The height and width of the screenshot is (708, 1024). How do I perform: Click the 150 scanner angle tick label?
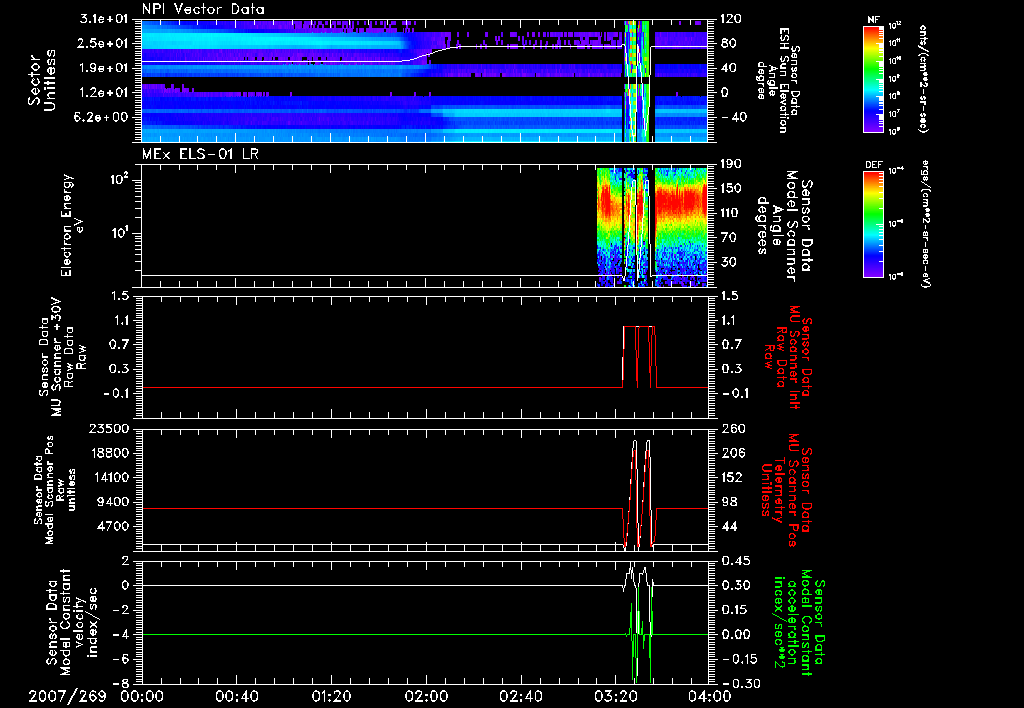point(731,188)
